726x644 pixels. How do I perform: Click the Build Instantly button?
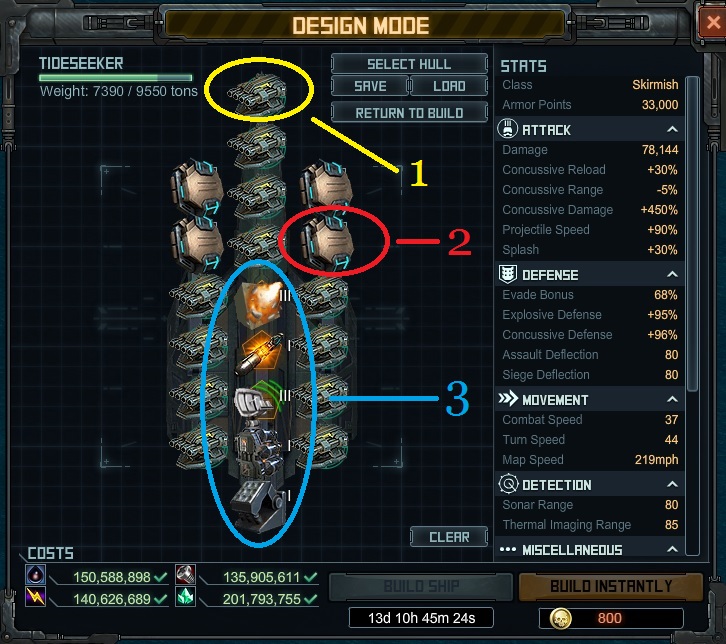611,587
